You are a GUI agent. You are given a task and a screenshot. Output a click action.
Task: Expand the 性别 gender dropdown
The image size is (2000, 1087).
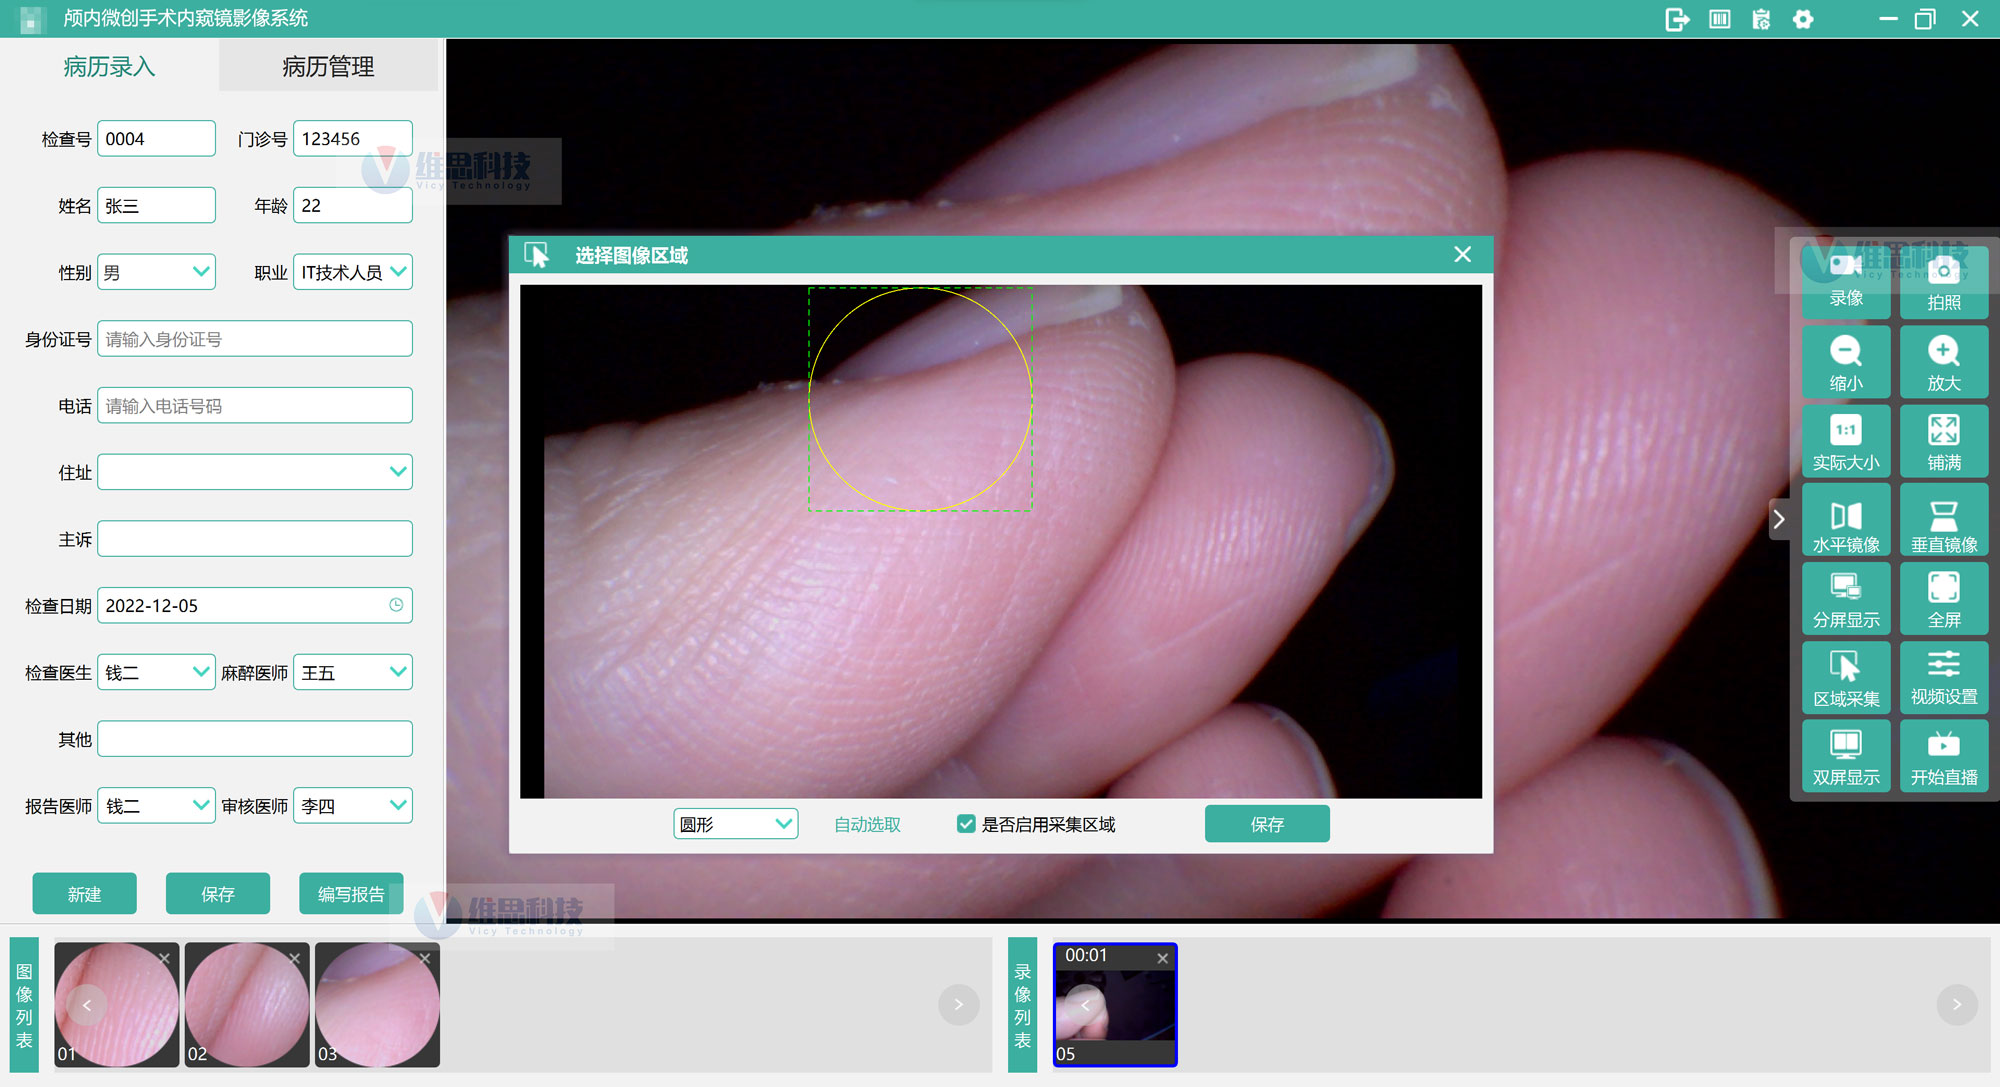pyautogui.click(x=156, y=272)
